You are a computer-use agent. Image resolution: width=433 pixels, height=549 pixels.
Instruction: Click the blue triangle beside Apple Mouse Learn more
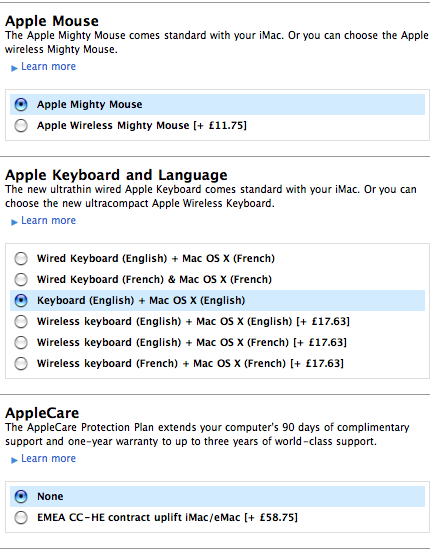pos(14,68)
